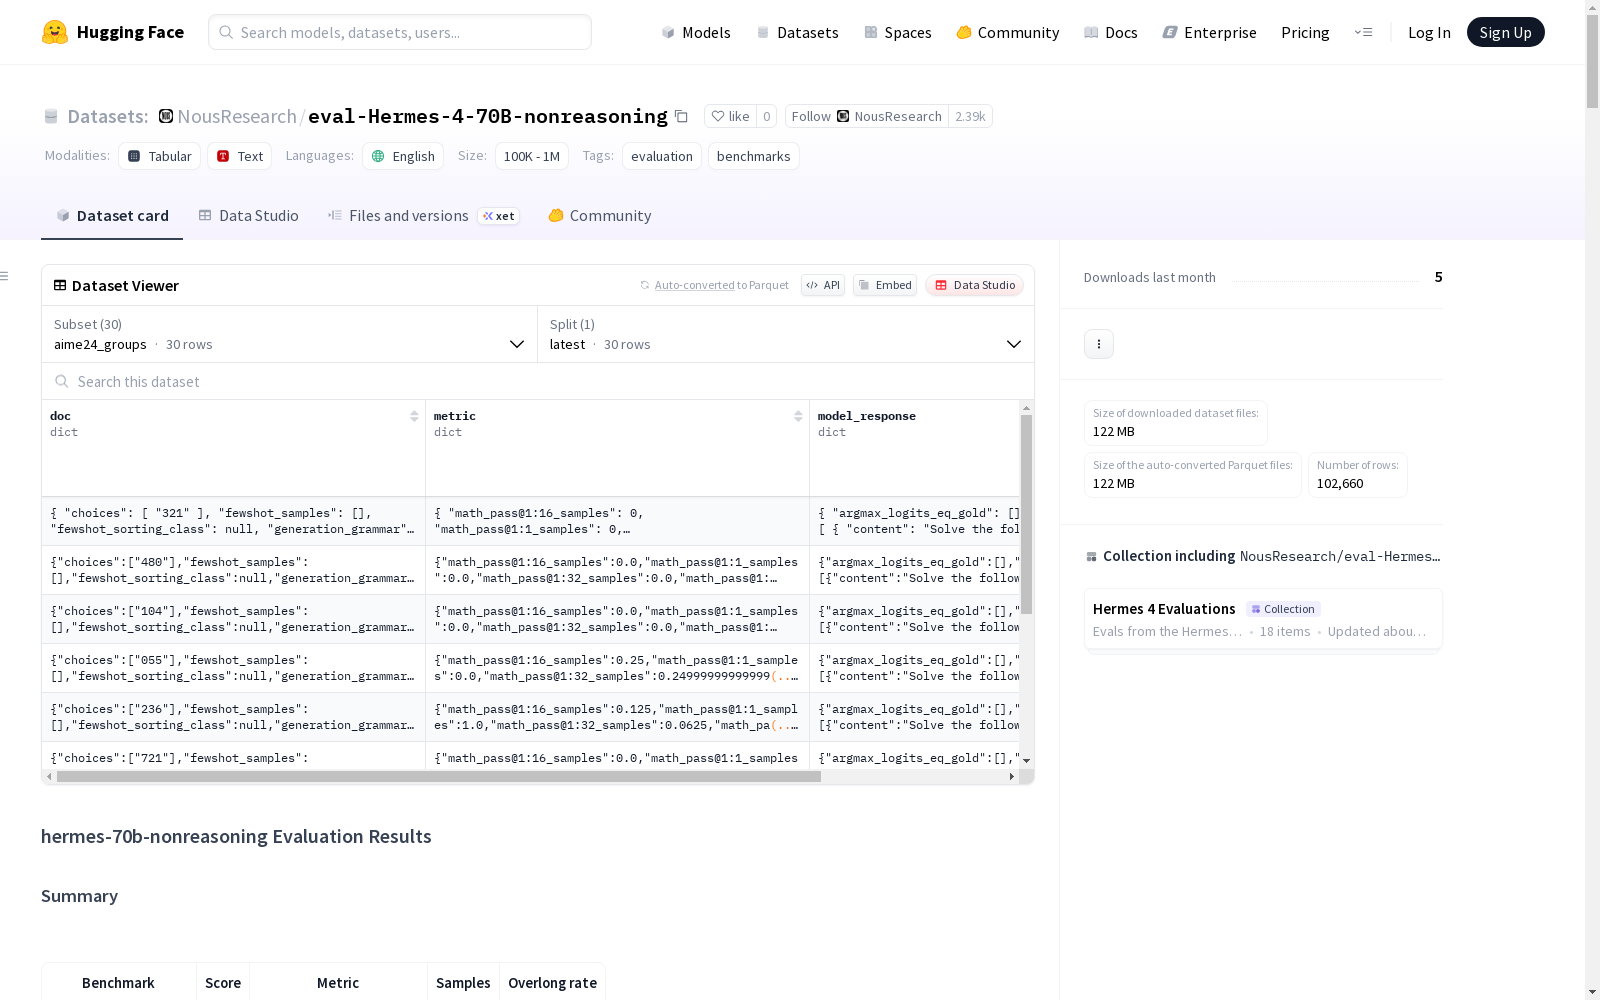The image size is (1600, 1000).
Task: Select the English language tag
Action: [x=403, y=156]
